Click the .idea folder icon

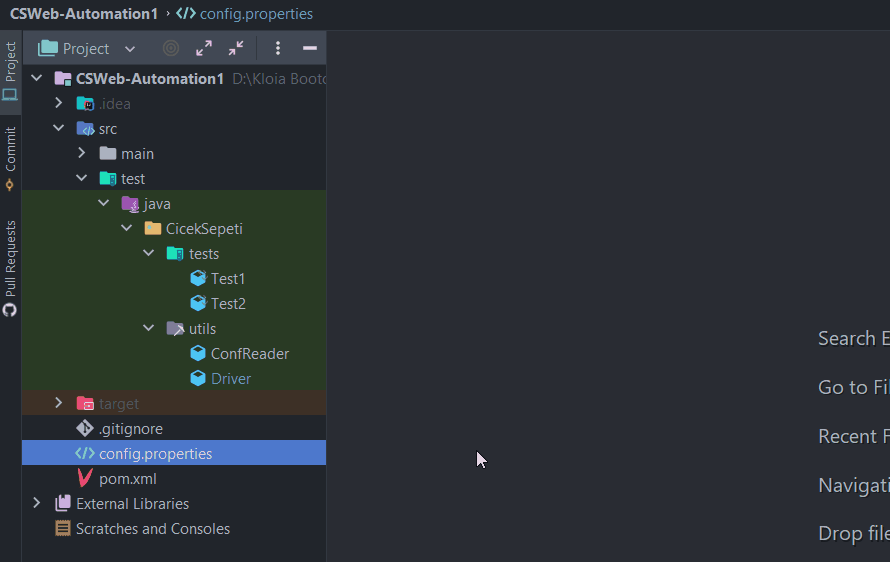click(85, 103)
